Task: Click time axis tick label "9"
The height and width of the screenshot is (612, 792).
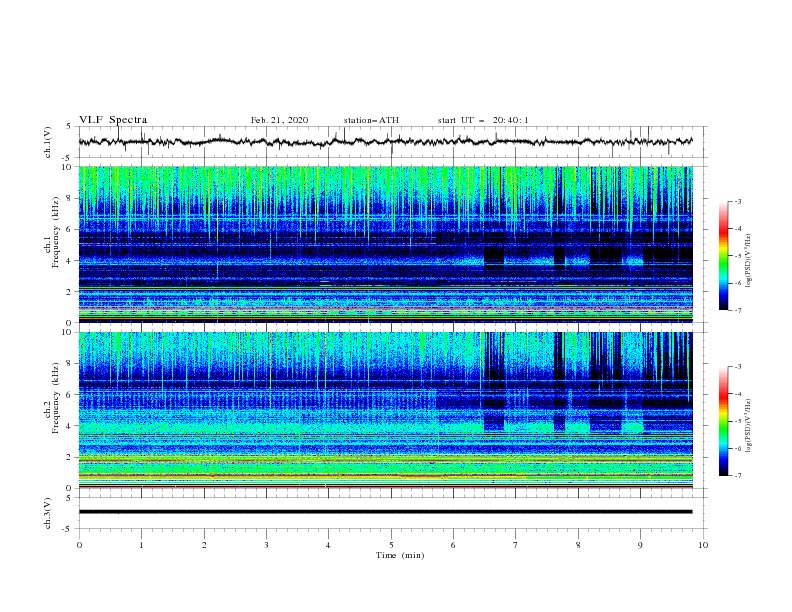Action: coord(640,545)
